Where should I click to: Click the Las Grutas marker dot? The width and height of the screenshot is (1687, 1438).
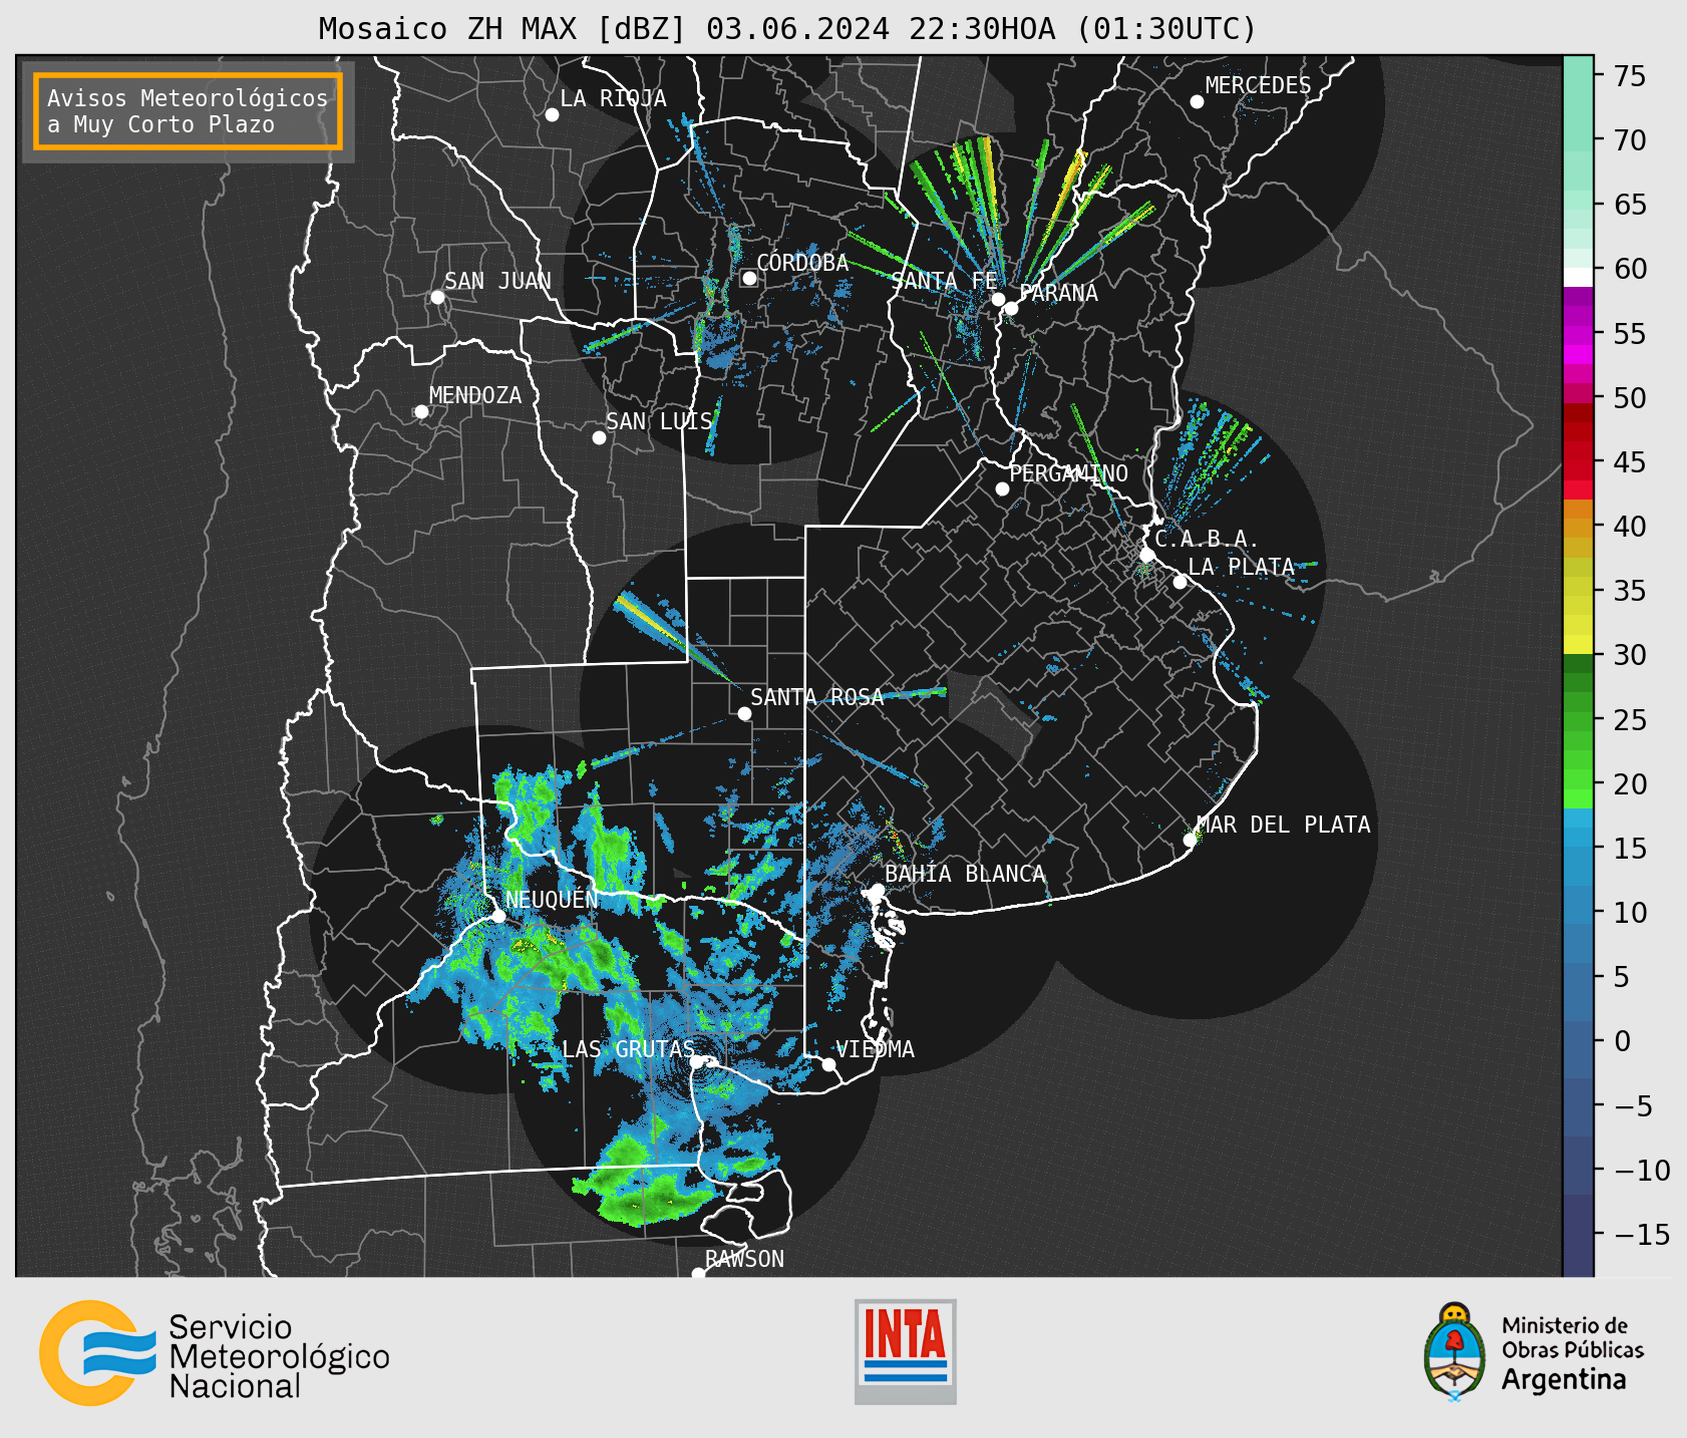696,1062
